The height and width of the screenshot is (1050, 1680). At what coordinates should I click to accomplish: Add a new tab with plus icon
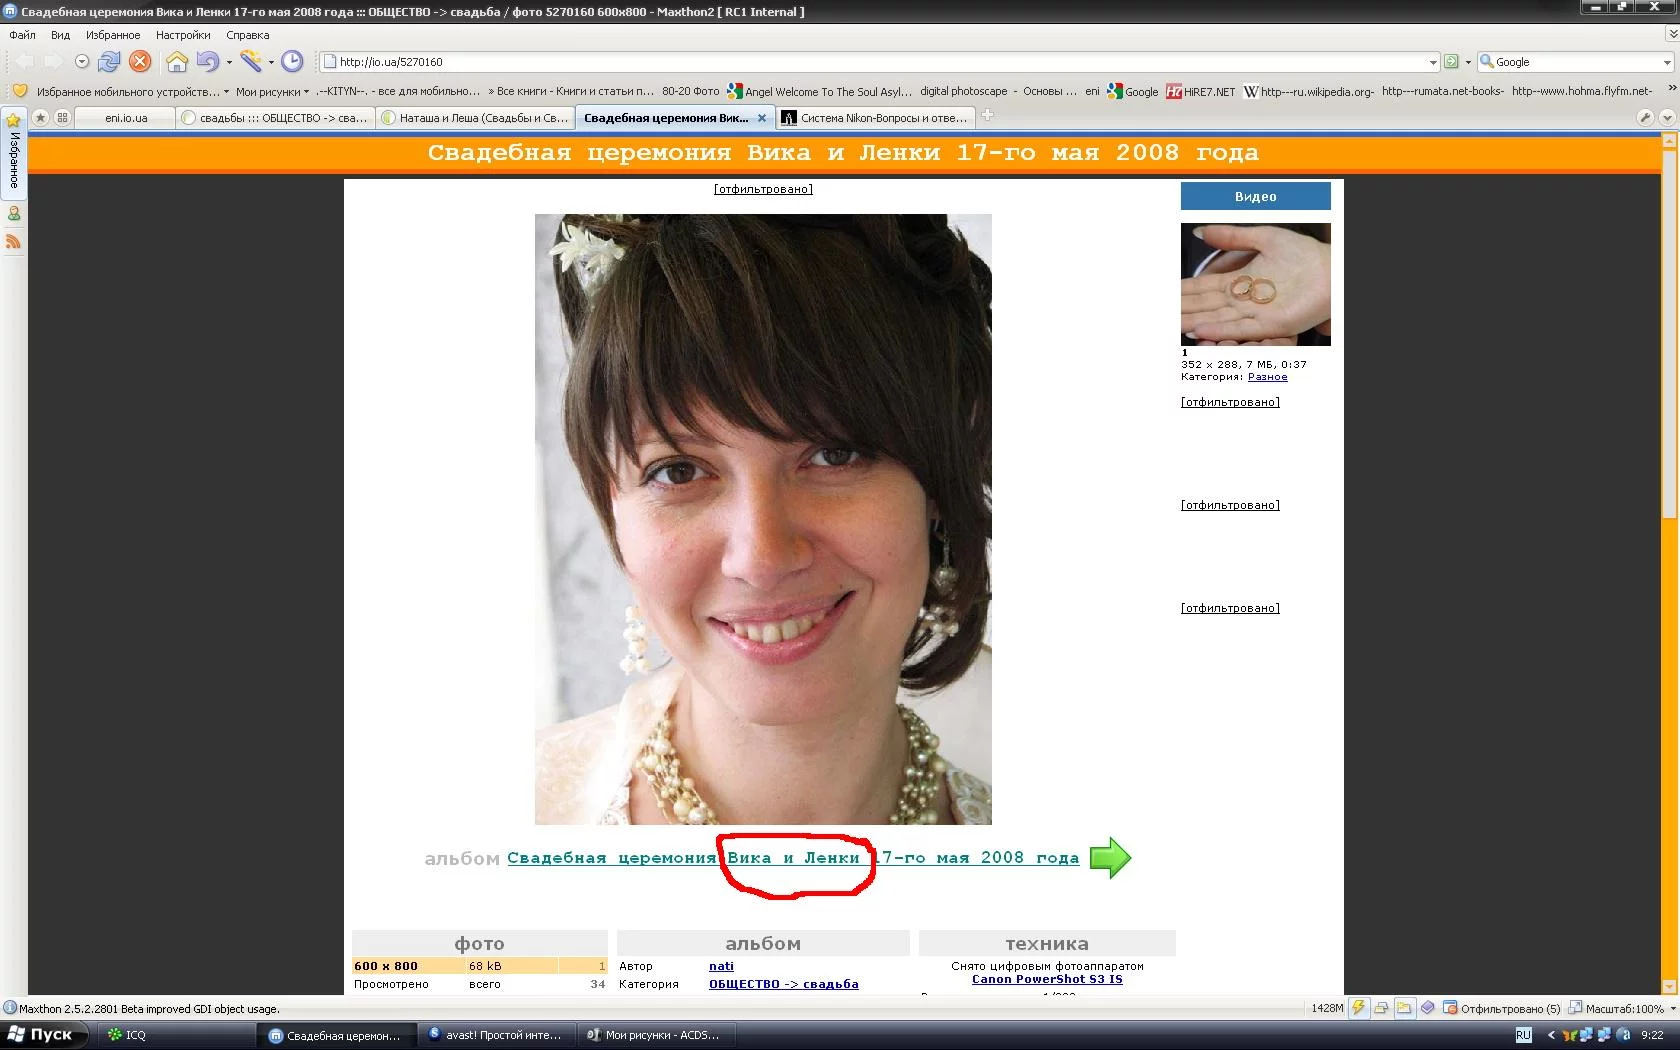point(987,116)
